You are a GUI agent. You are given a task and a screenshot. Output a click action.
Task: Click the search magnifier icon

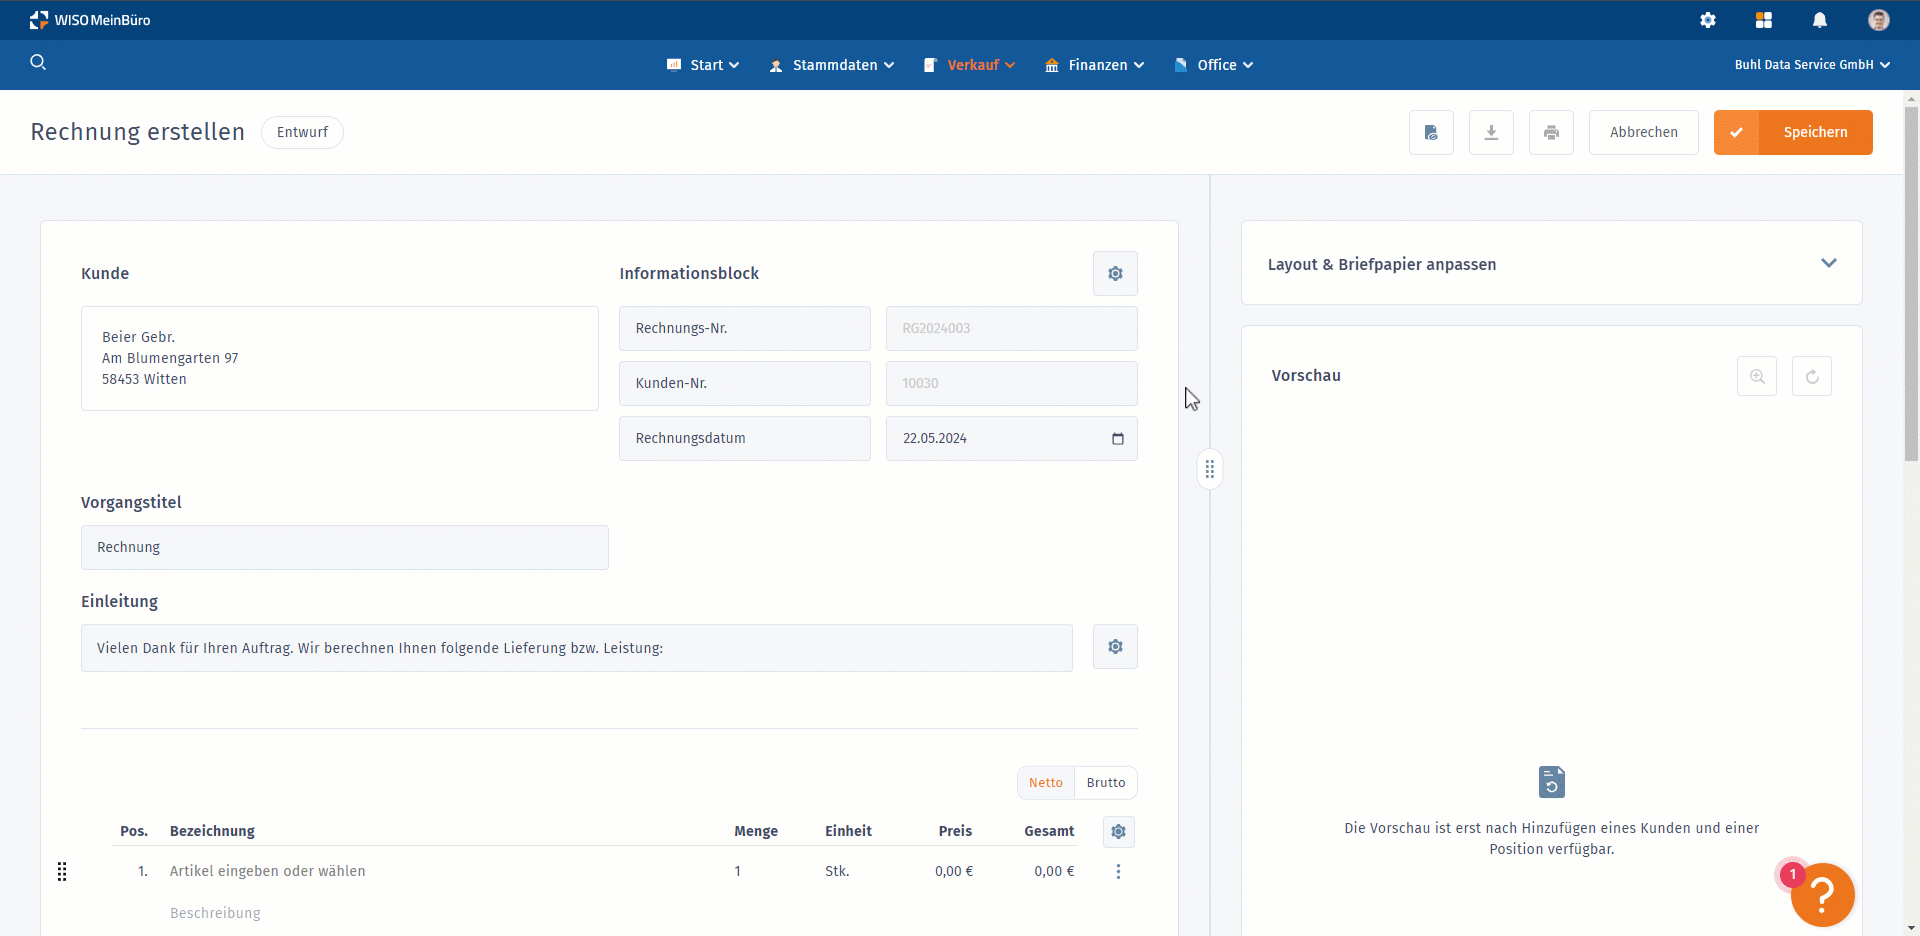click(x=38, y=63)
